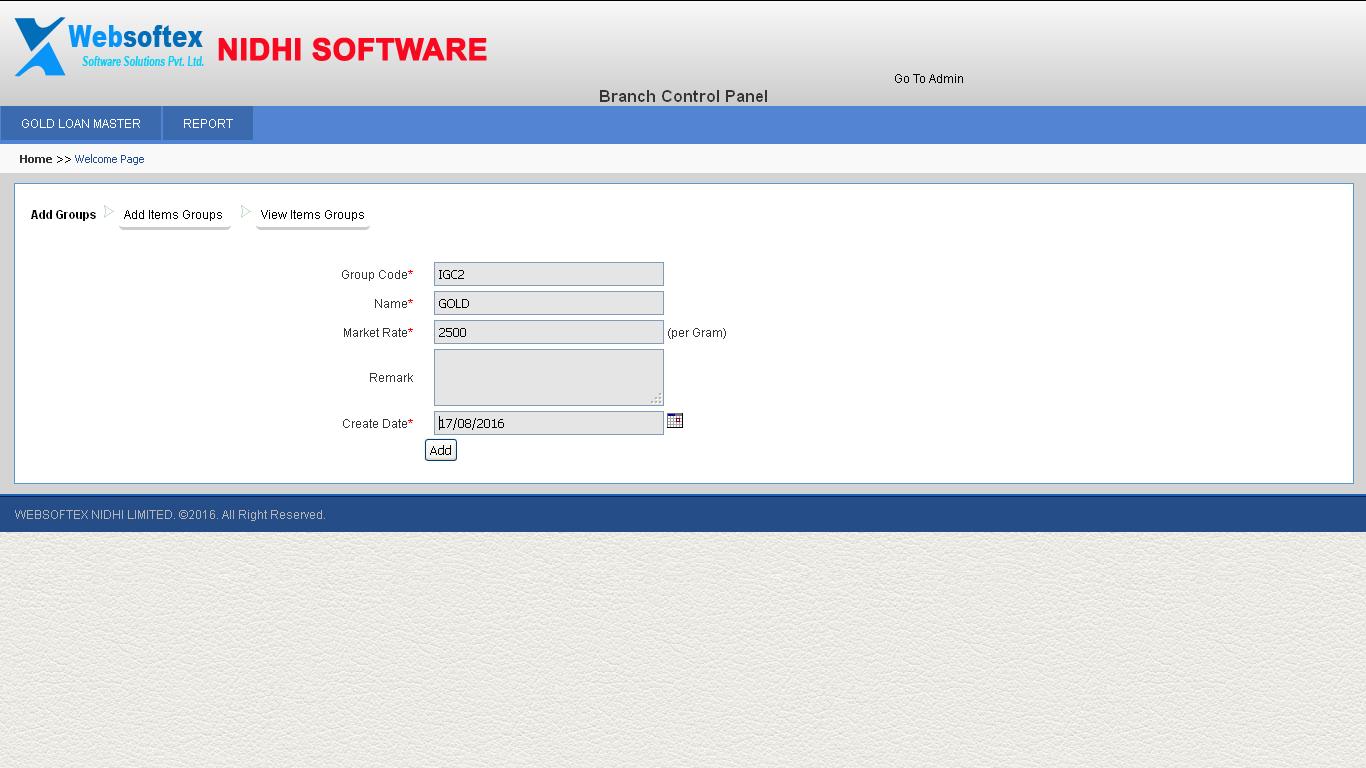Grab the Remark box resize handle
This screenshot has height=768, width=1366.
tap(656, 398)
